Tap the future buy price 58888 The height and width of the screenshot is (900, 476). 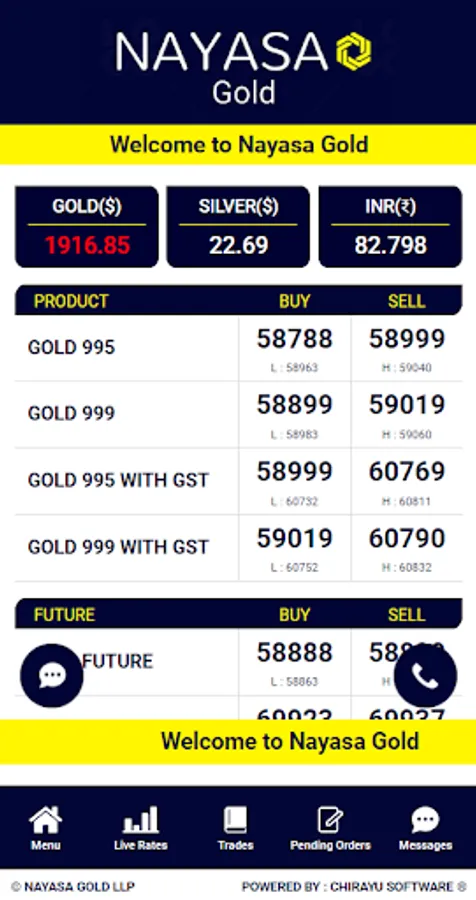coord(295,653)
